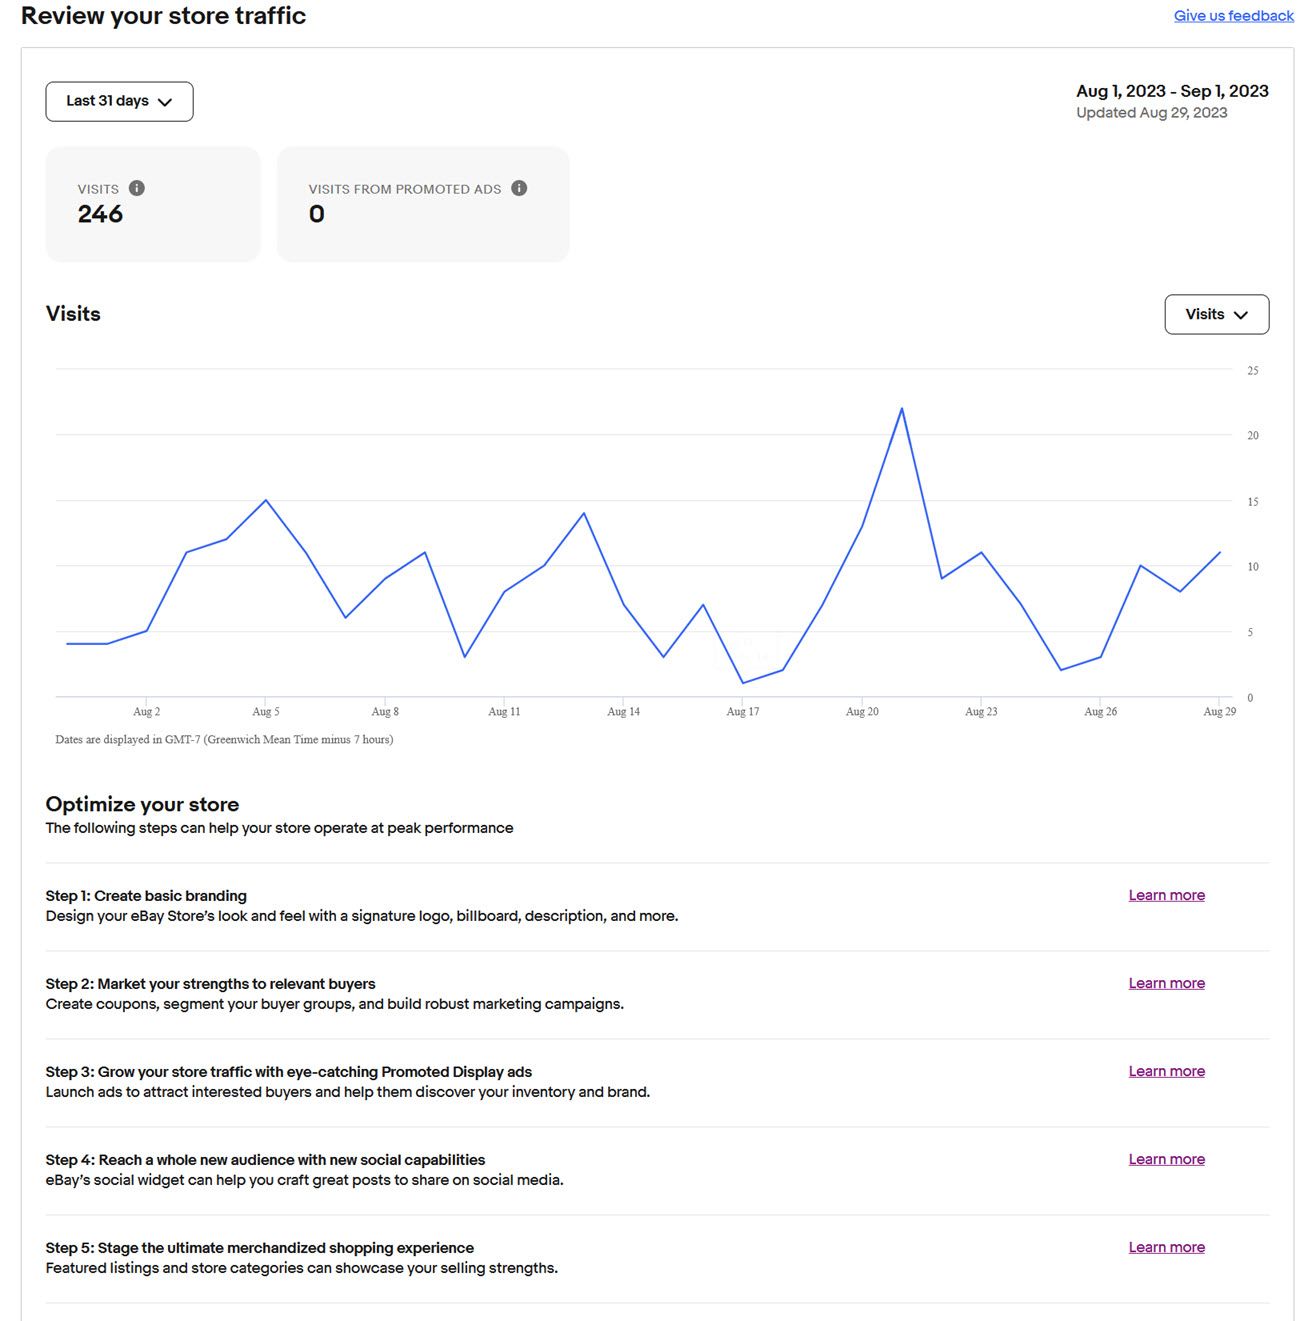Select the VISITS 246 summary card
The width and height of the screenshot is (1300, 1321).
[x=153, y=204]
